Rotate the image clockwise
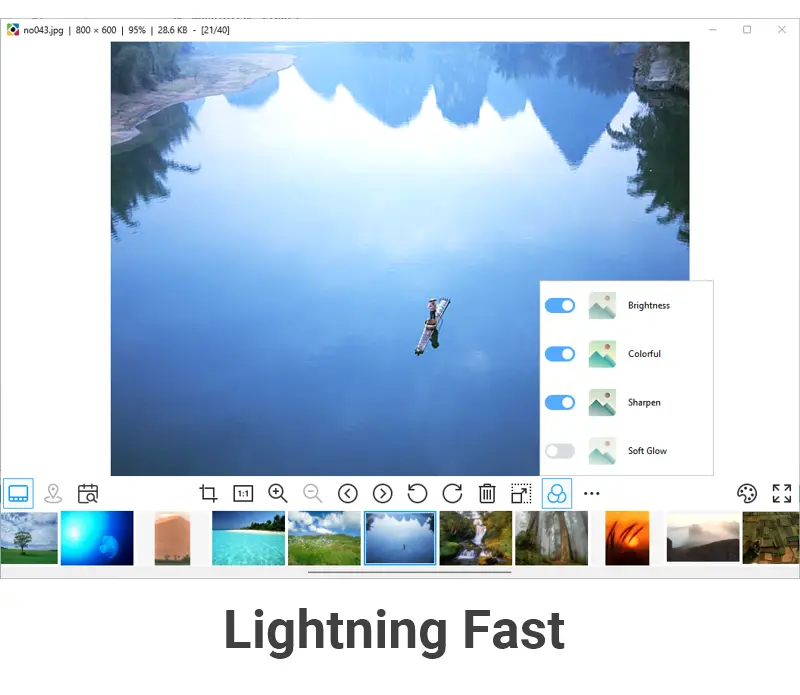This screenshot has height=695, width=800. 452,493
